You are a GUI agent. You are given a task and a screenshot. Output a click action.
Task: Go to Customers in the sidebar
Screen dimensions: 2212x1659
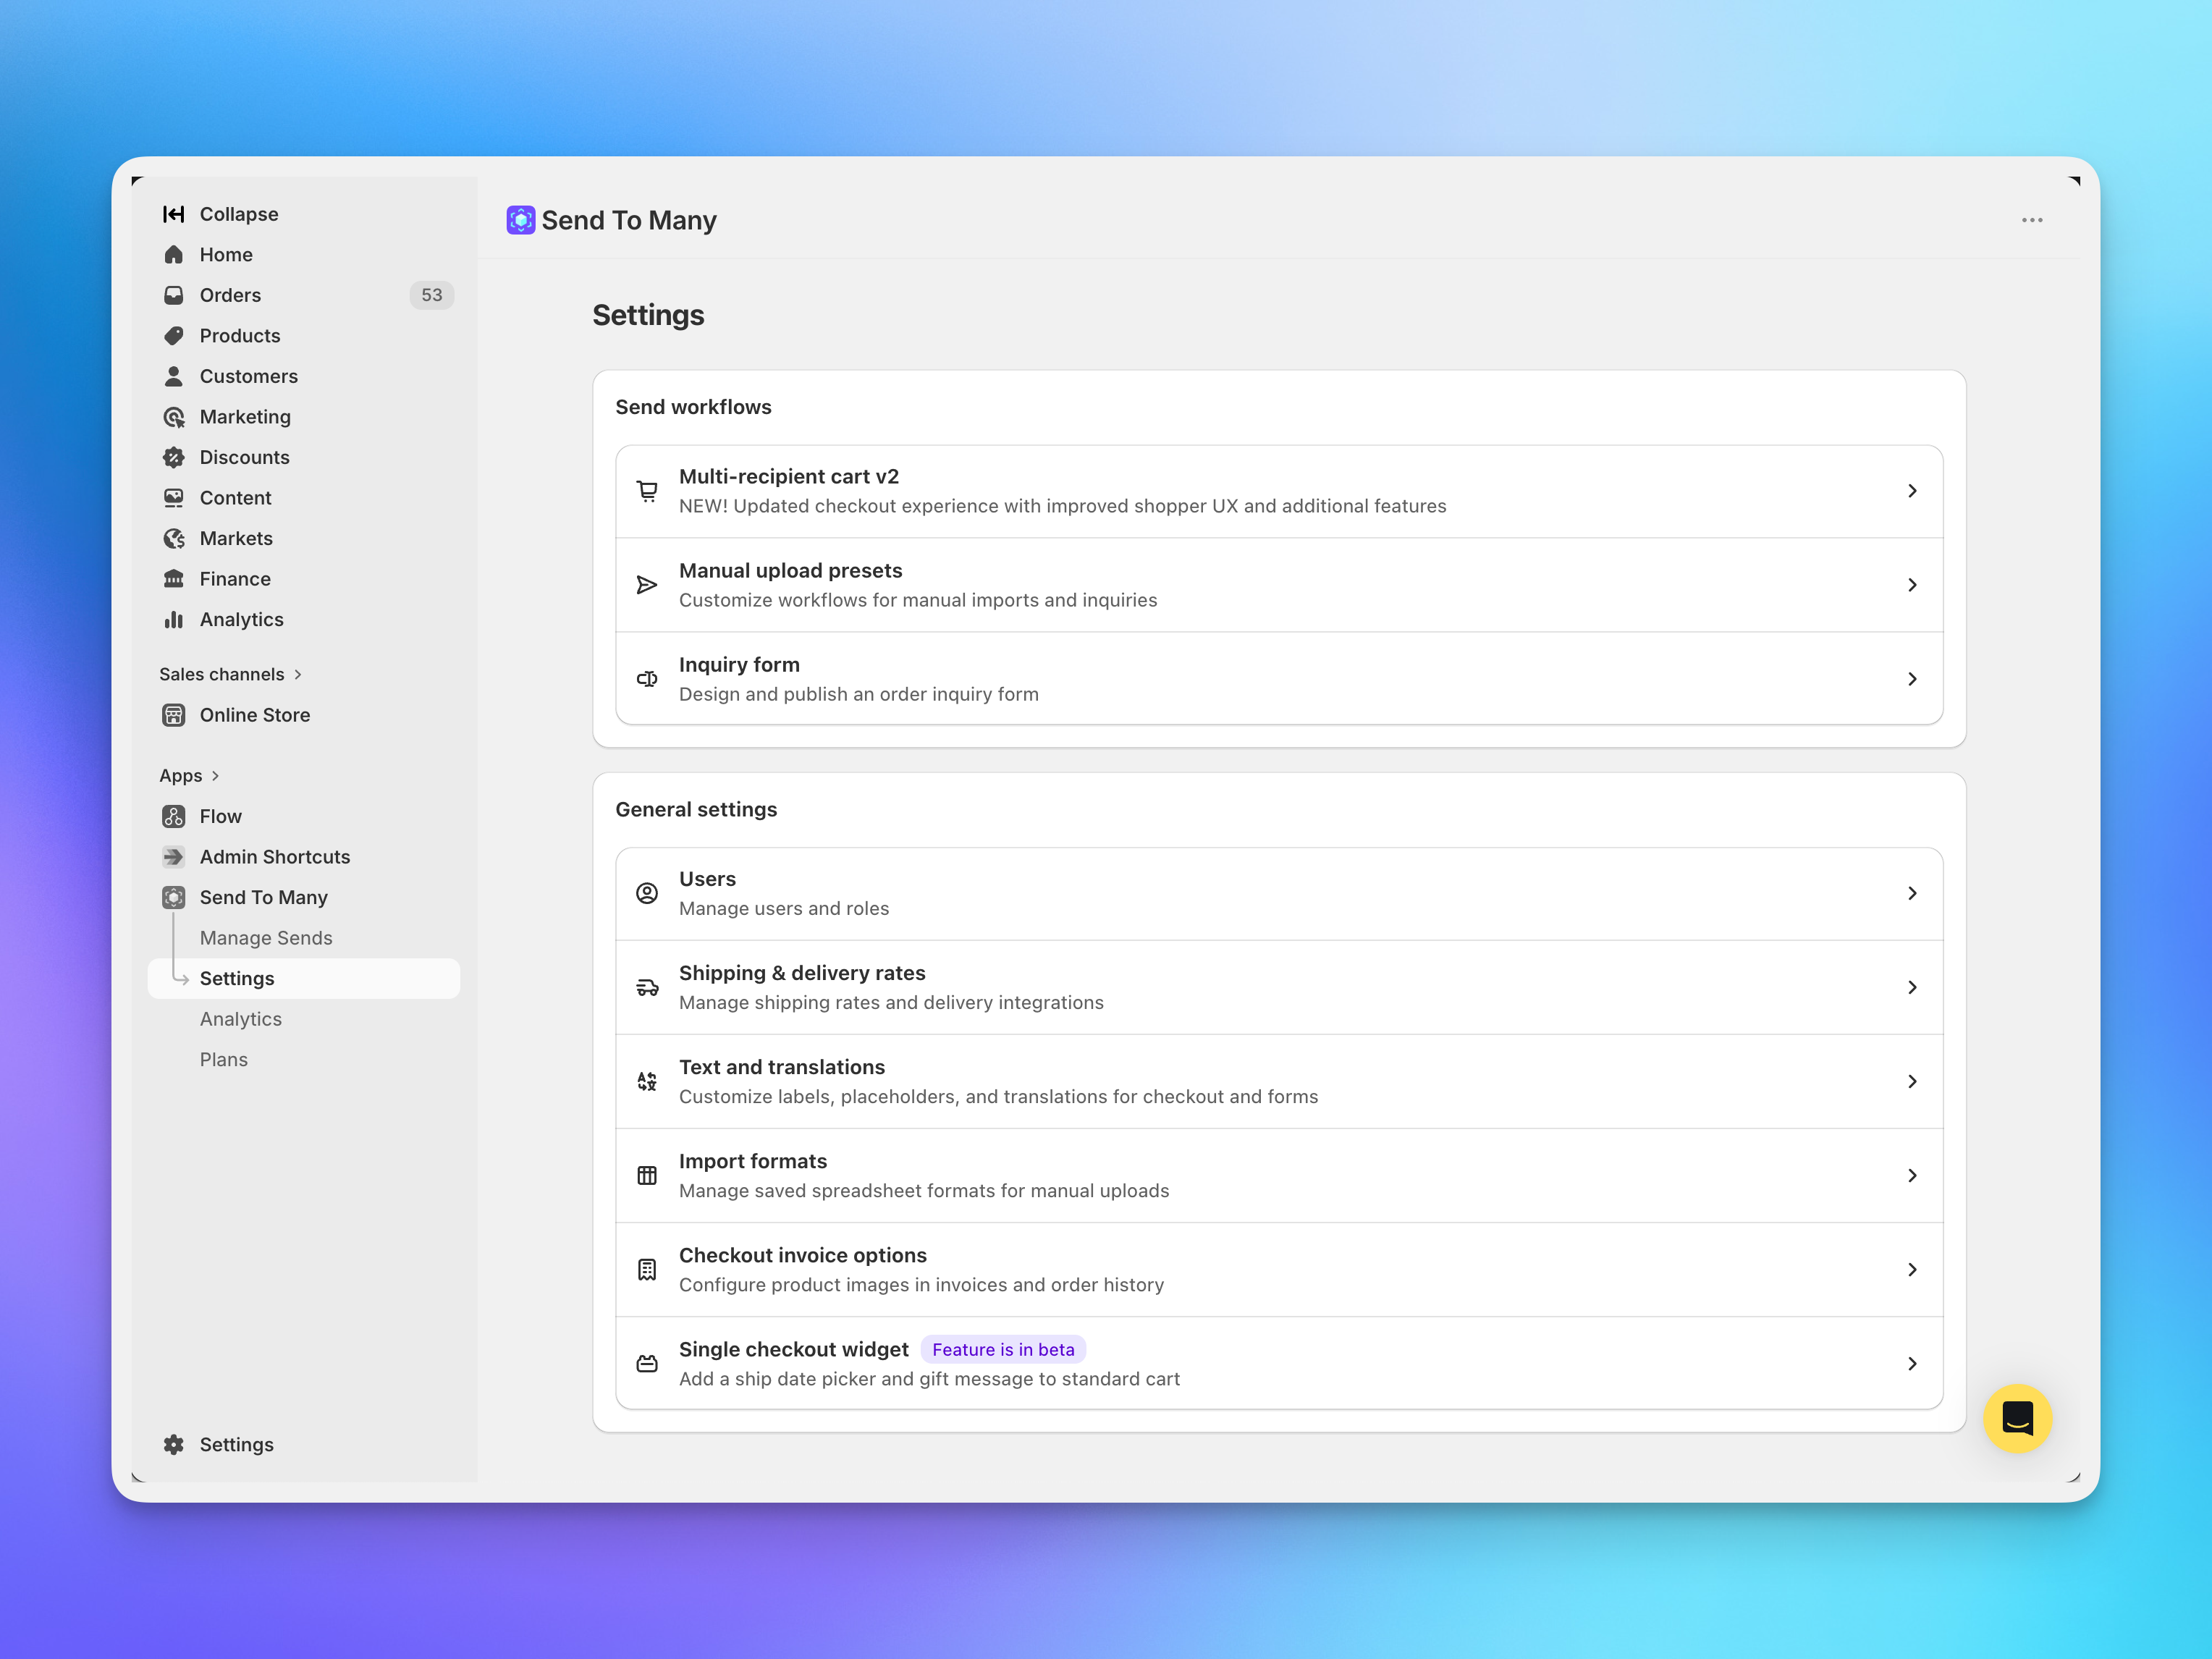pyautogui.click(x=303, y=376)
